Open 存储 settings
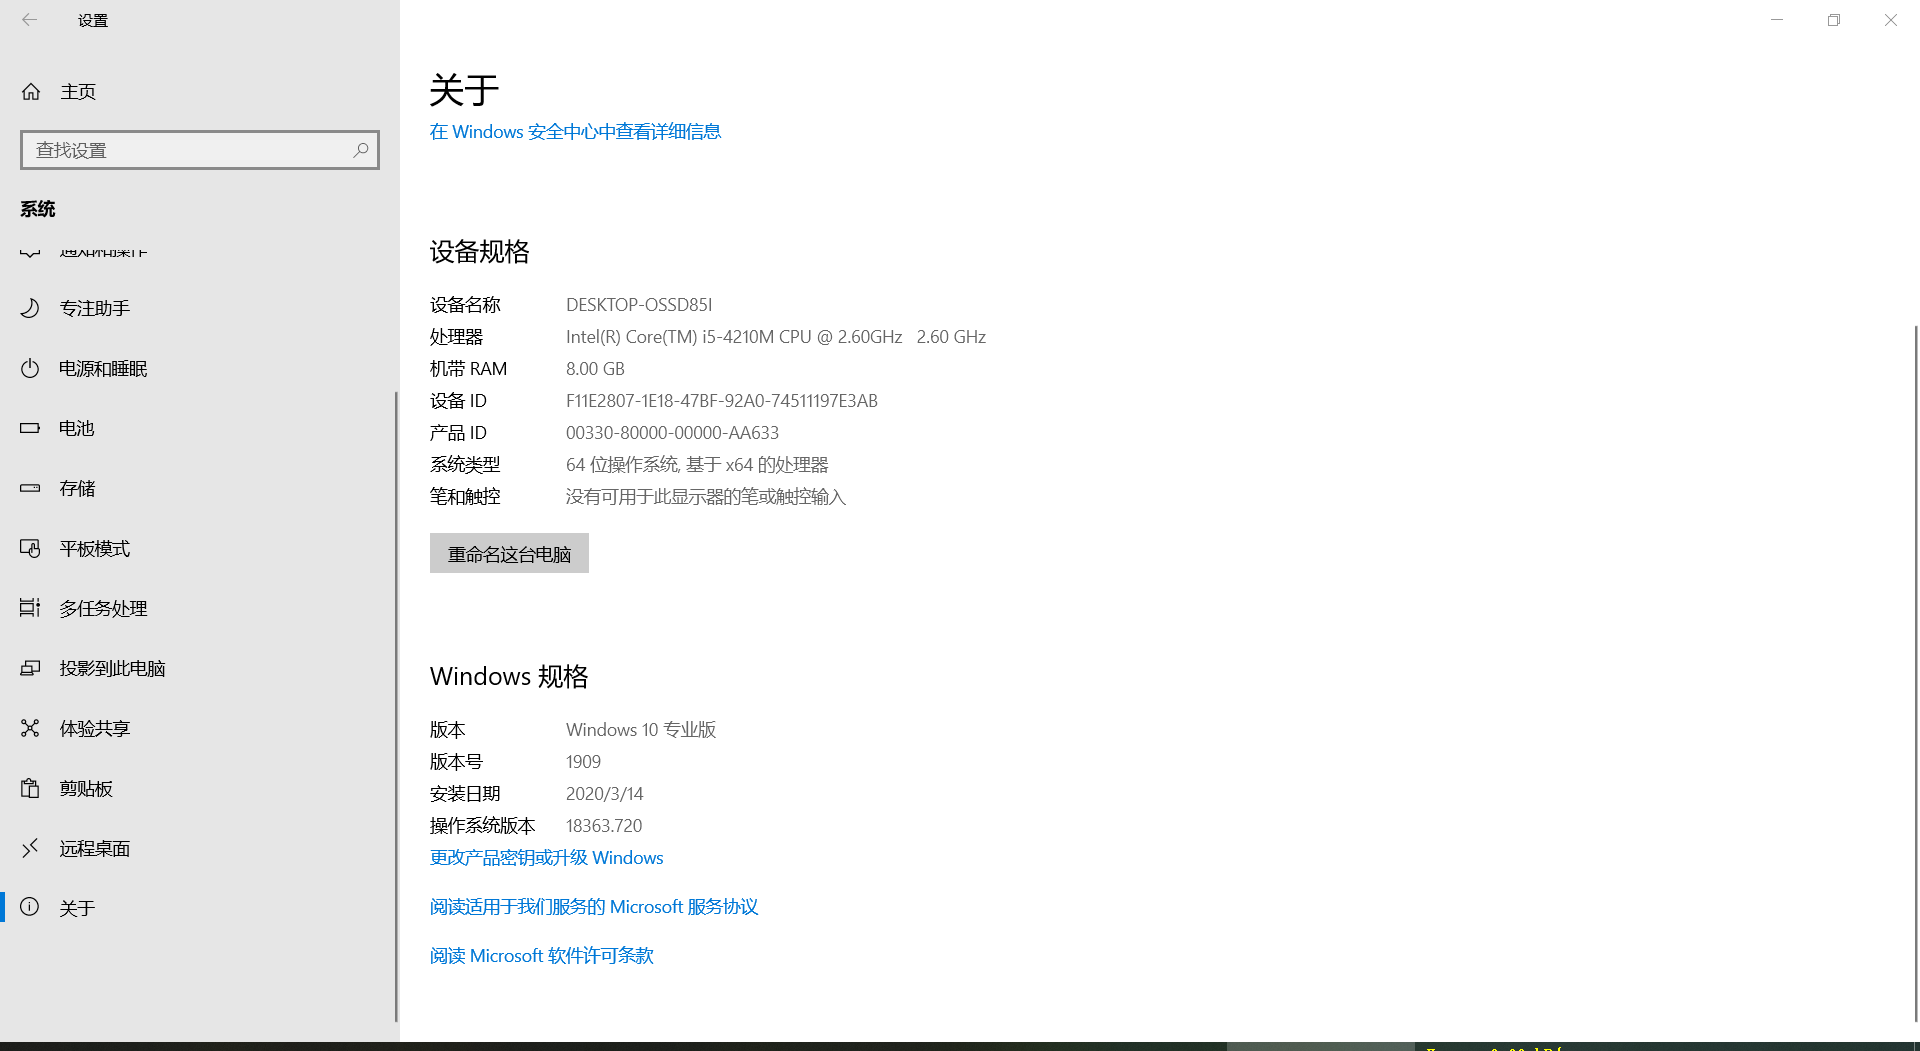This screenshot has width=1920, height=1051. (x=77, y=488)
